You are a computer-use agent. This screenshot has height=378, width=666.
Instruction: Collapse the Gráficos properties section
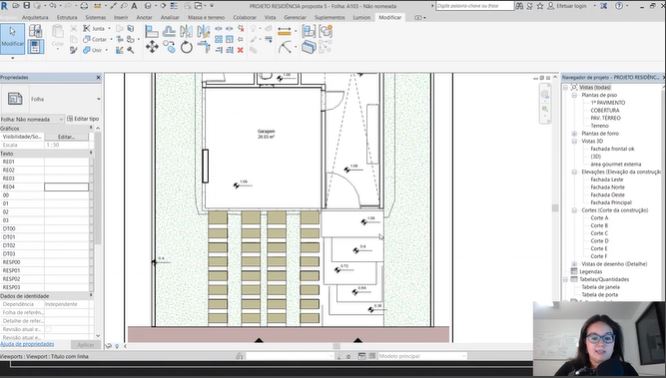click(91, 128)
